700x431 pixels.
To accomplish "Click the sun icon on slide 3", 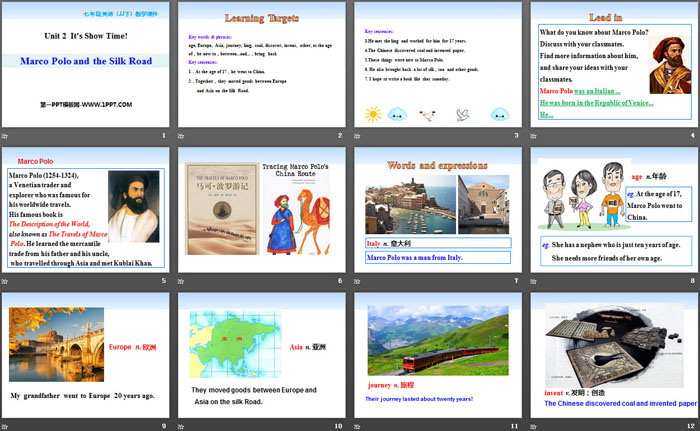I will tap(373, 114).
